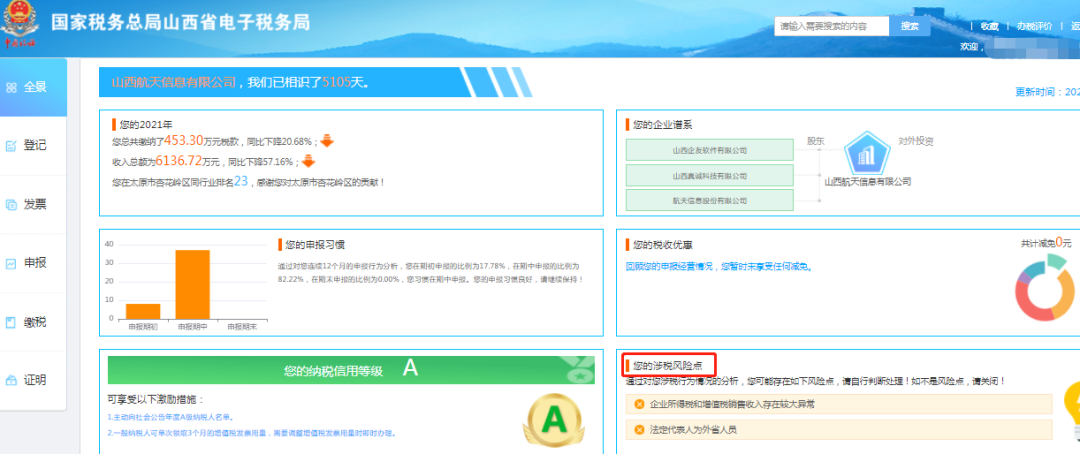Open the 申报 declaration sidebar tab
The image size is (1080, 454).
[33, 263]
